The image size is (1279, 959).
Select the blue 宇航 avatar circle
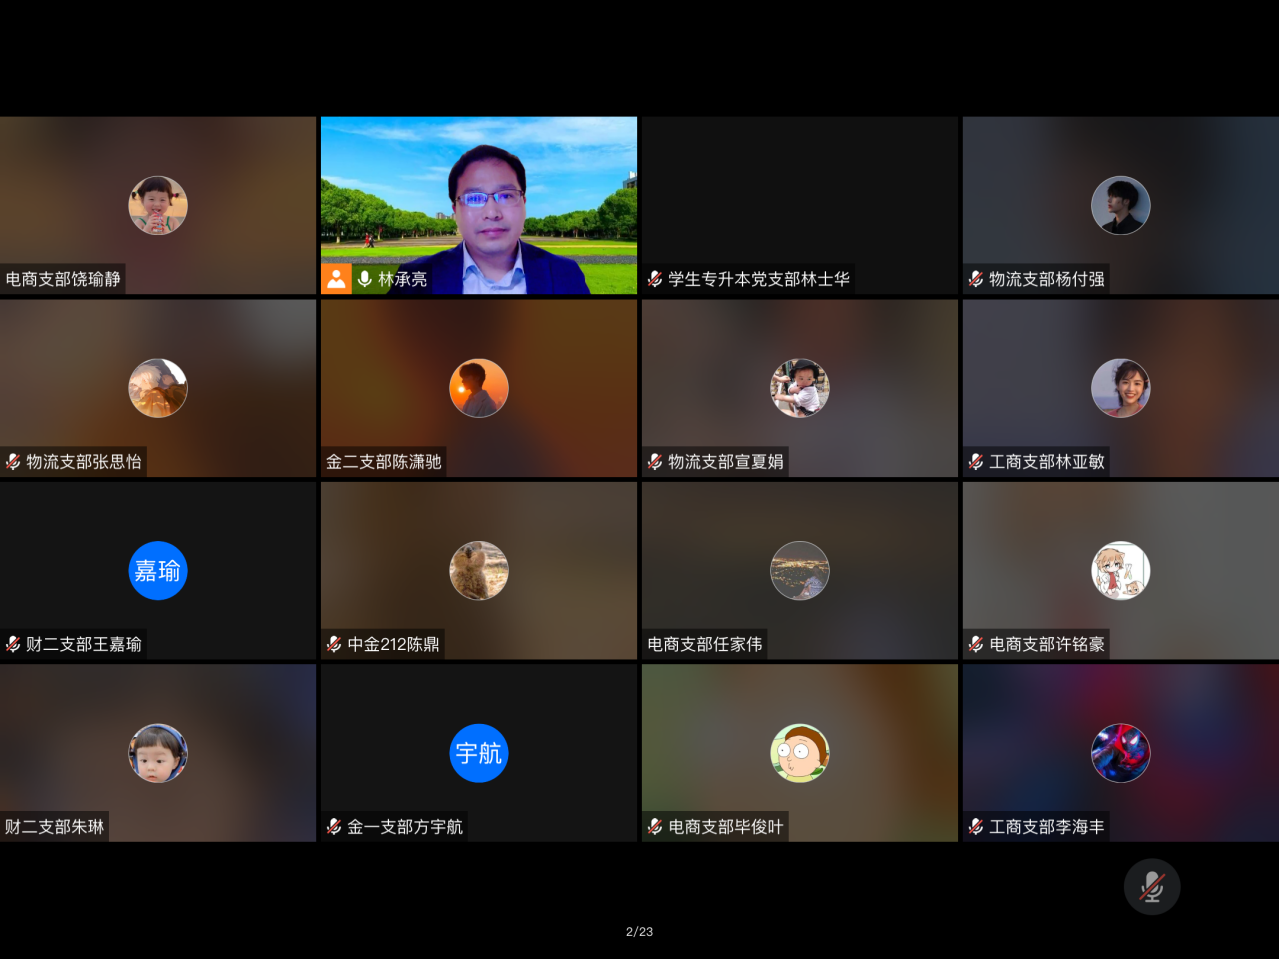[x=479, y=753]
